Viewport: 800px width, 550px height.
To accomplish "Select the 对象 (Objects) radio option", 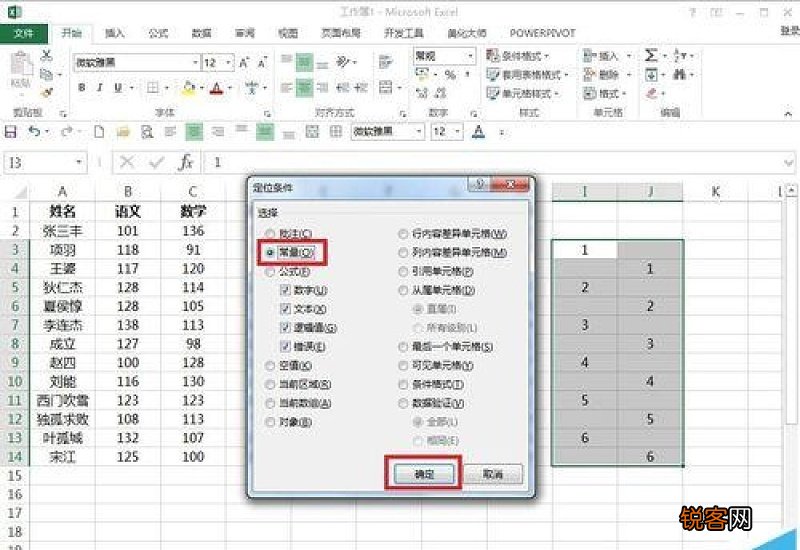I will (x=288, y=422).
